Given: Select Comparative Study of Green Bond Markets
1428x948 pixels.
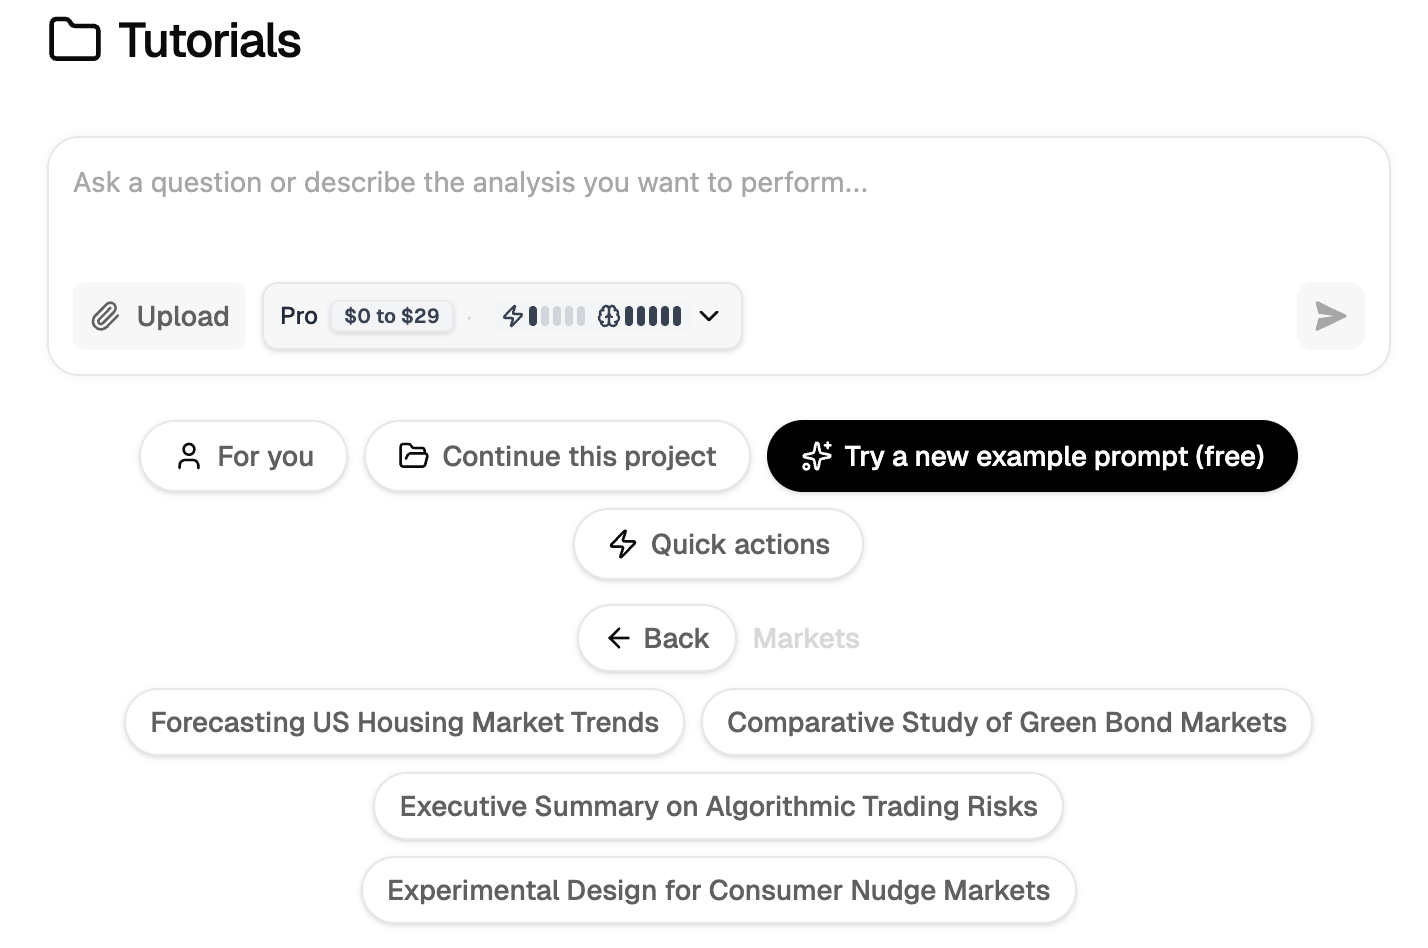Looking at the screenshot, I should pyautogui.click(x=1006, y=722).
